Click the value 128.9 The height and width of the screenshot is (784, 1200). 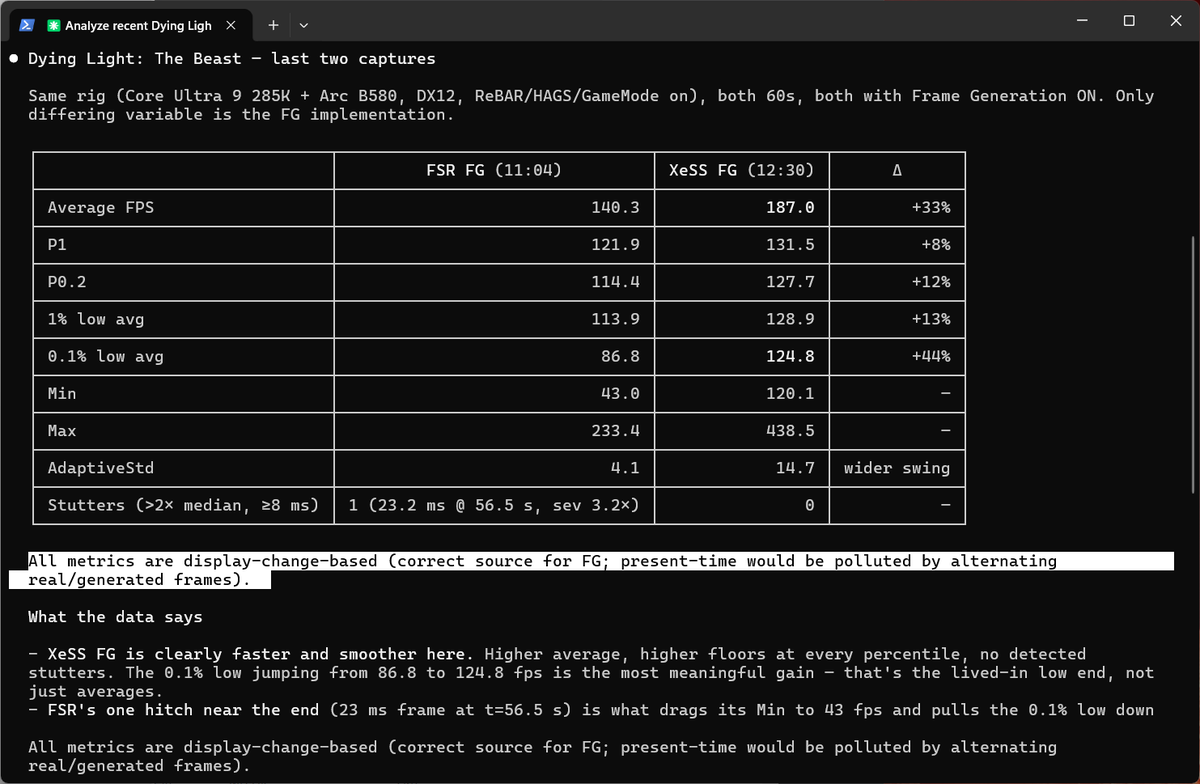789,319
